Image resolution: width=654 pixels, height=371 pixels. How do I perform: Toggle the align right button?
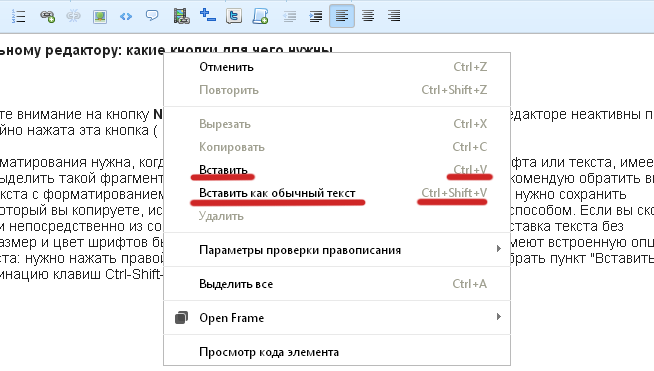click(394, 16)
